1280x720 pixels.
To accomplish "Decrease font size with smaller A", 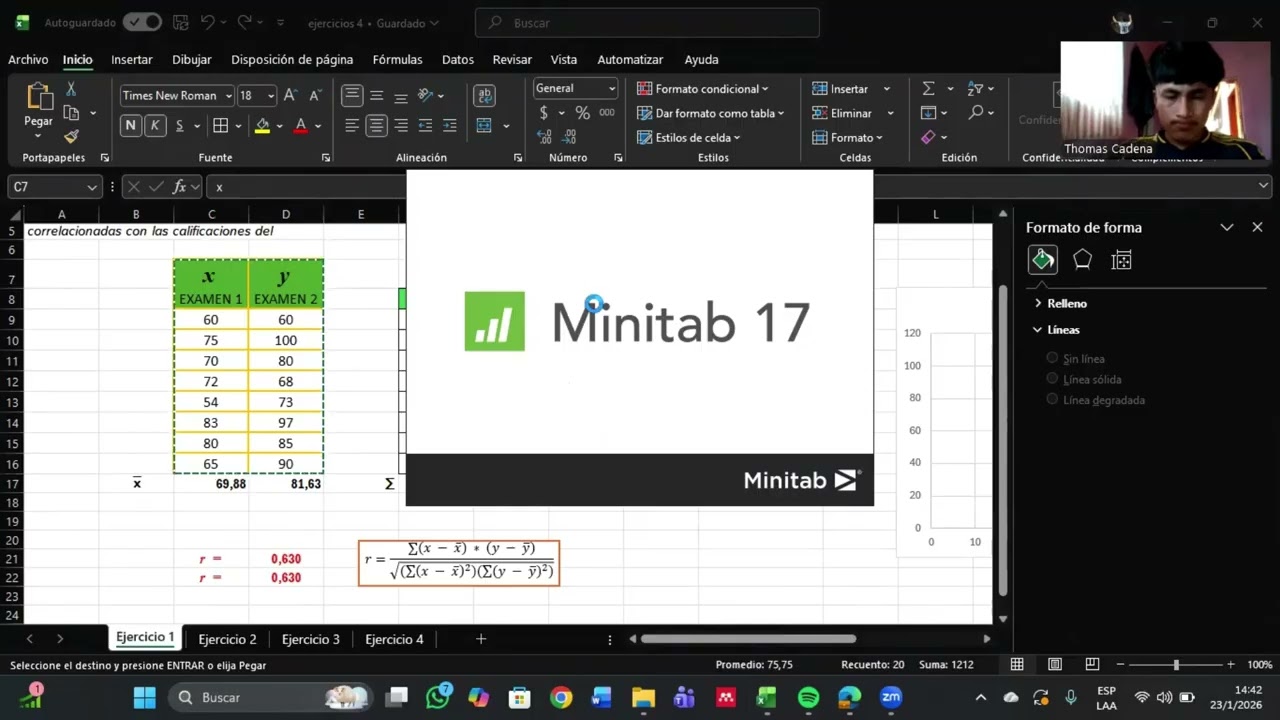I will (315, 95).
